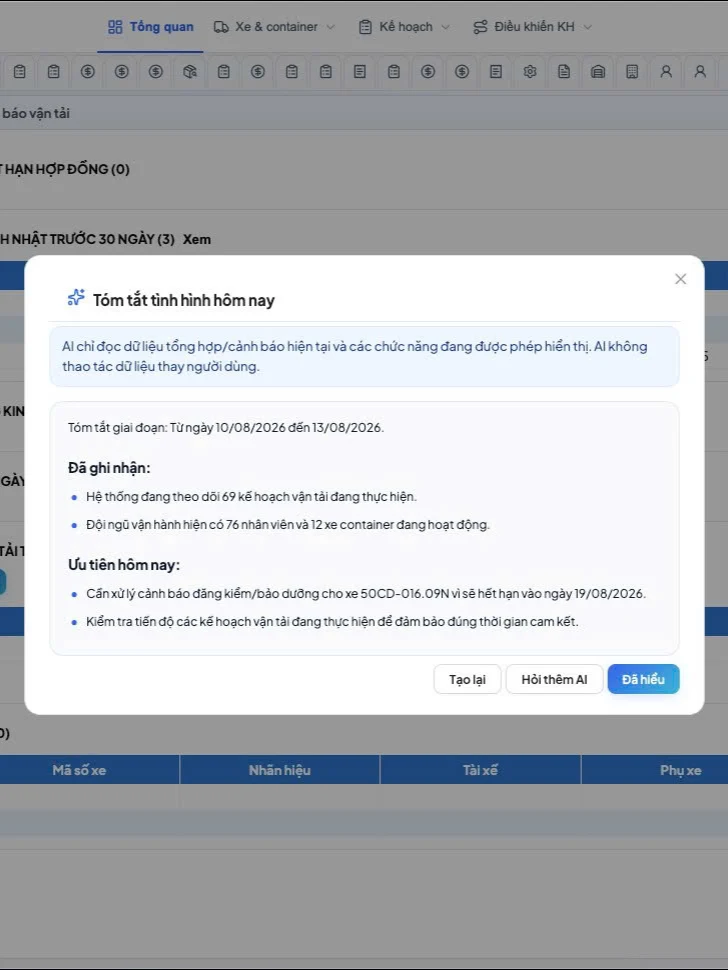Click the Nhãn hiệu column header
Screen dimensions: 728x970
[x=280, y=770]
